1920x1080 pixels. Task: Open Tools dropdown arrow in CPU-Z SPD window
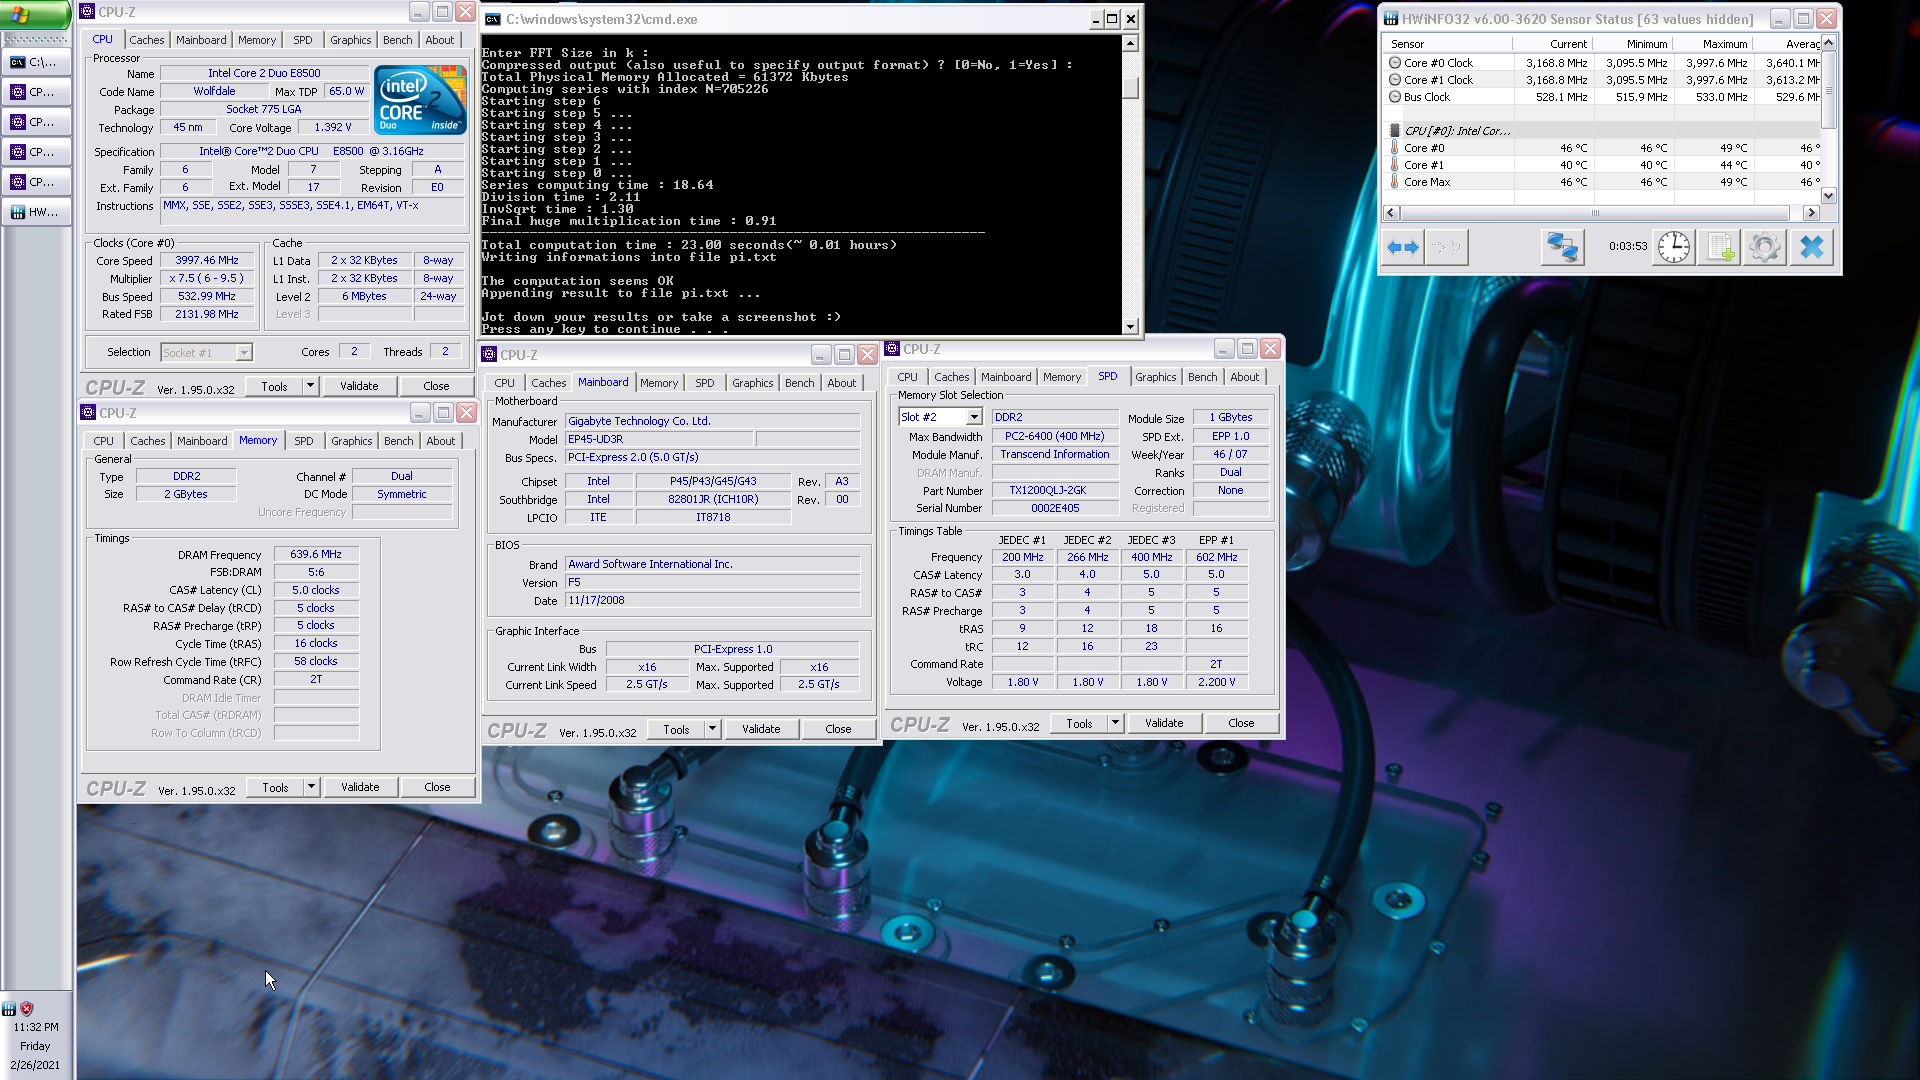(x=1115, y=723)
